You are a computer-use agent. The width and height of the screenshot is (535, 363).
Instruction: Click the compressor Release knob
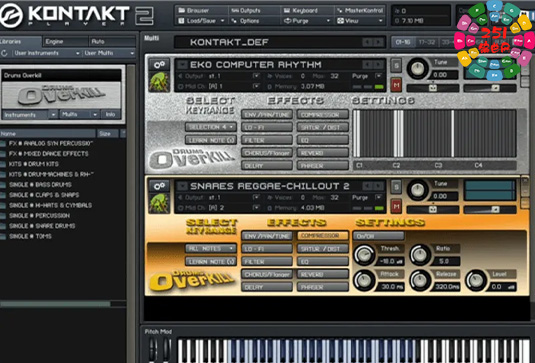click(420, 280)
